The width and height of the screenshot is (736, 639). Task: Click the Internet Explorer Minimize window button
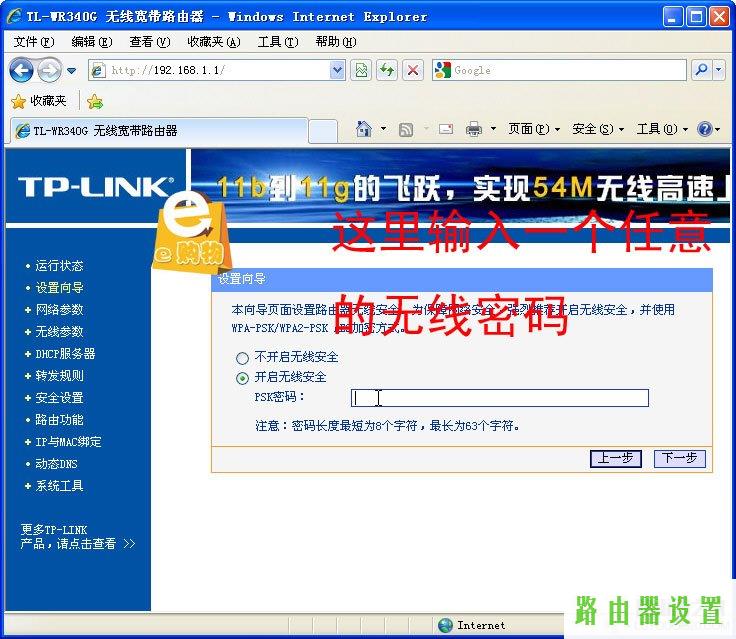(673, 17)
